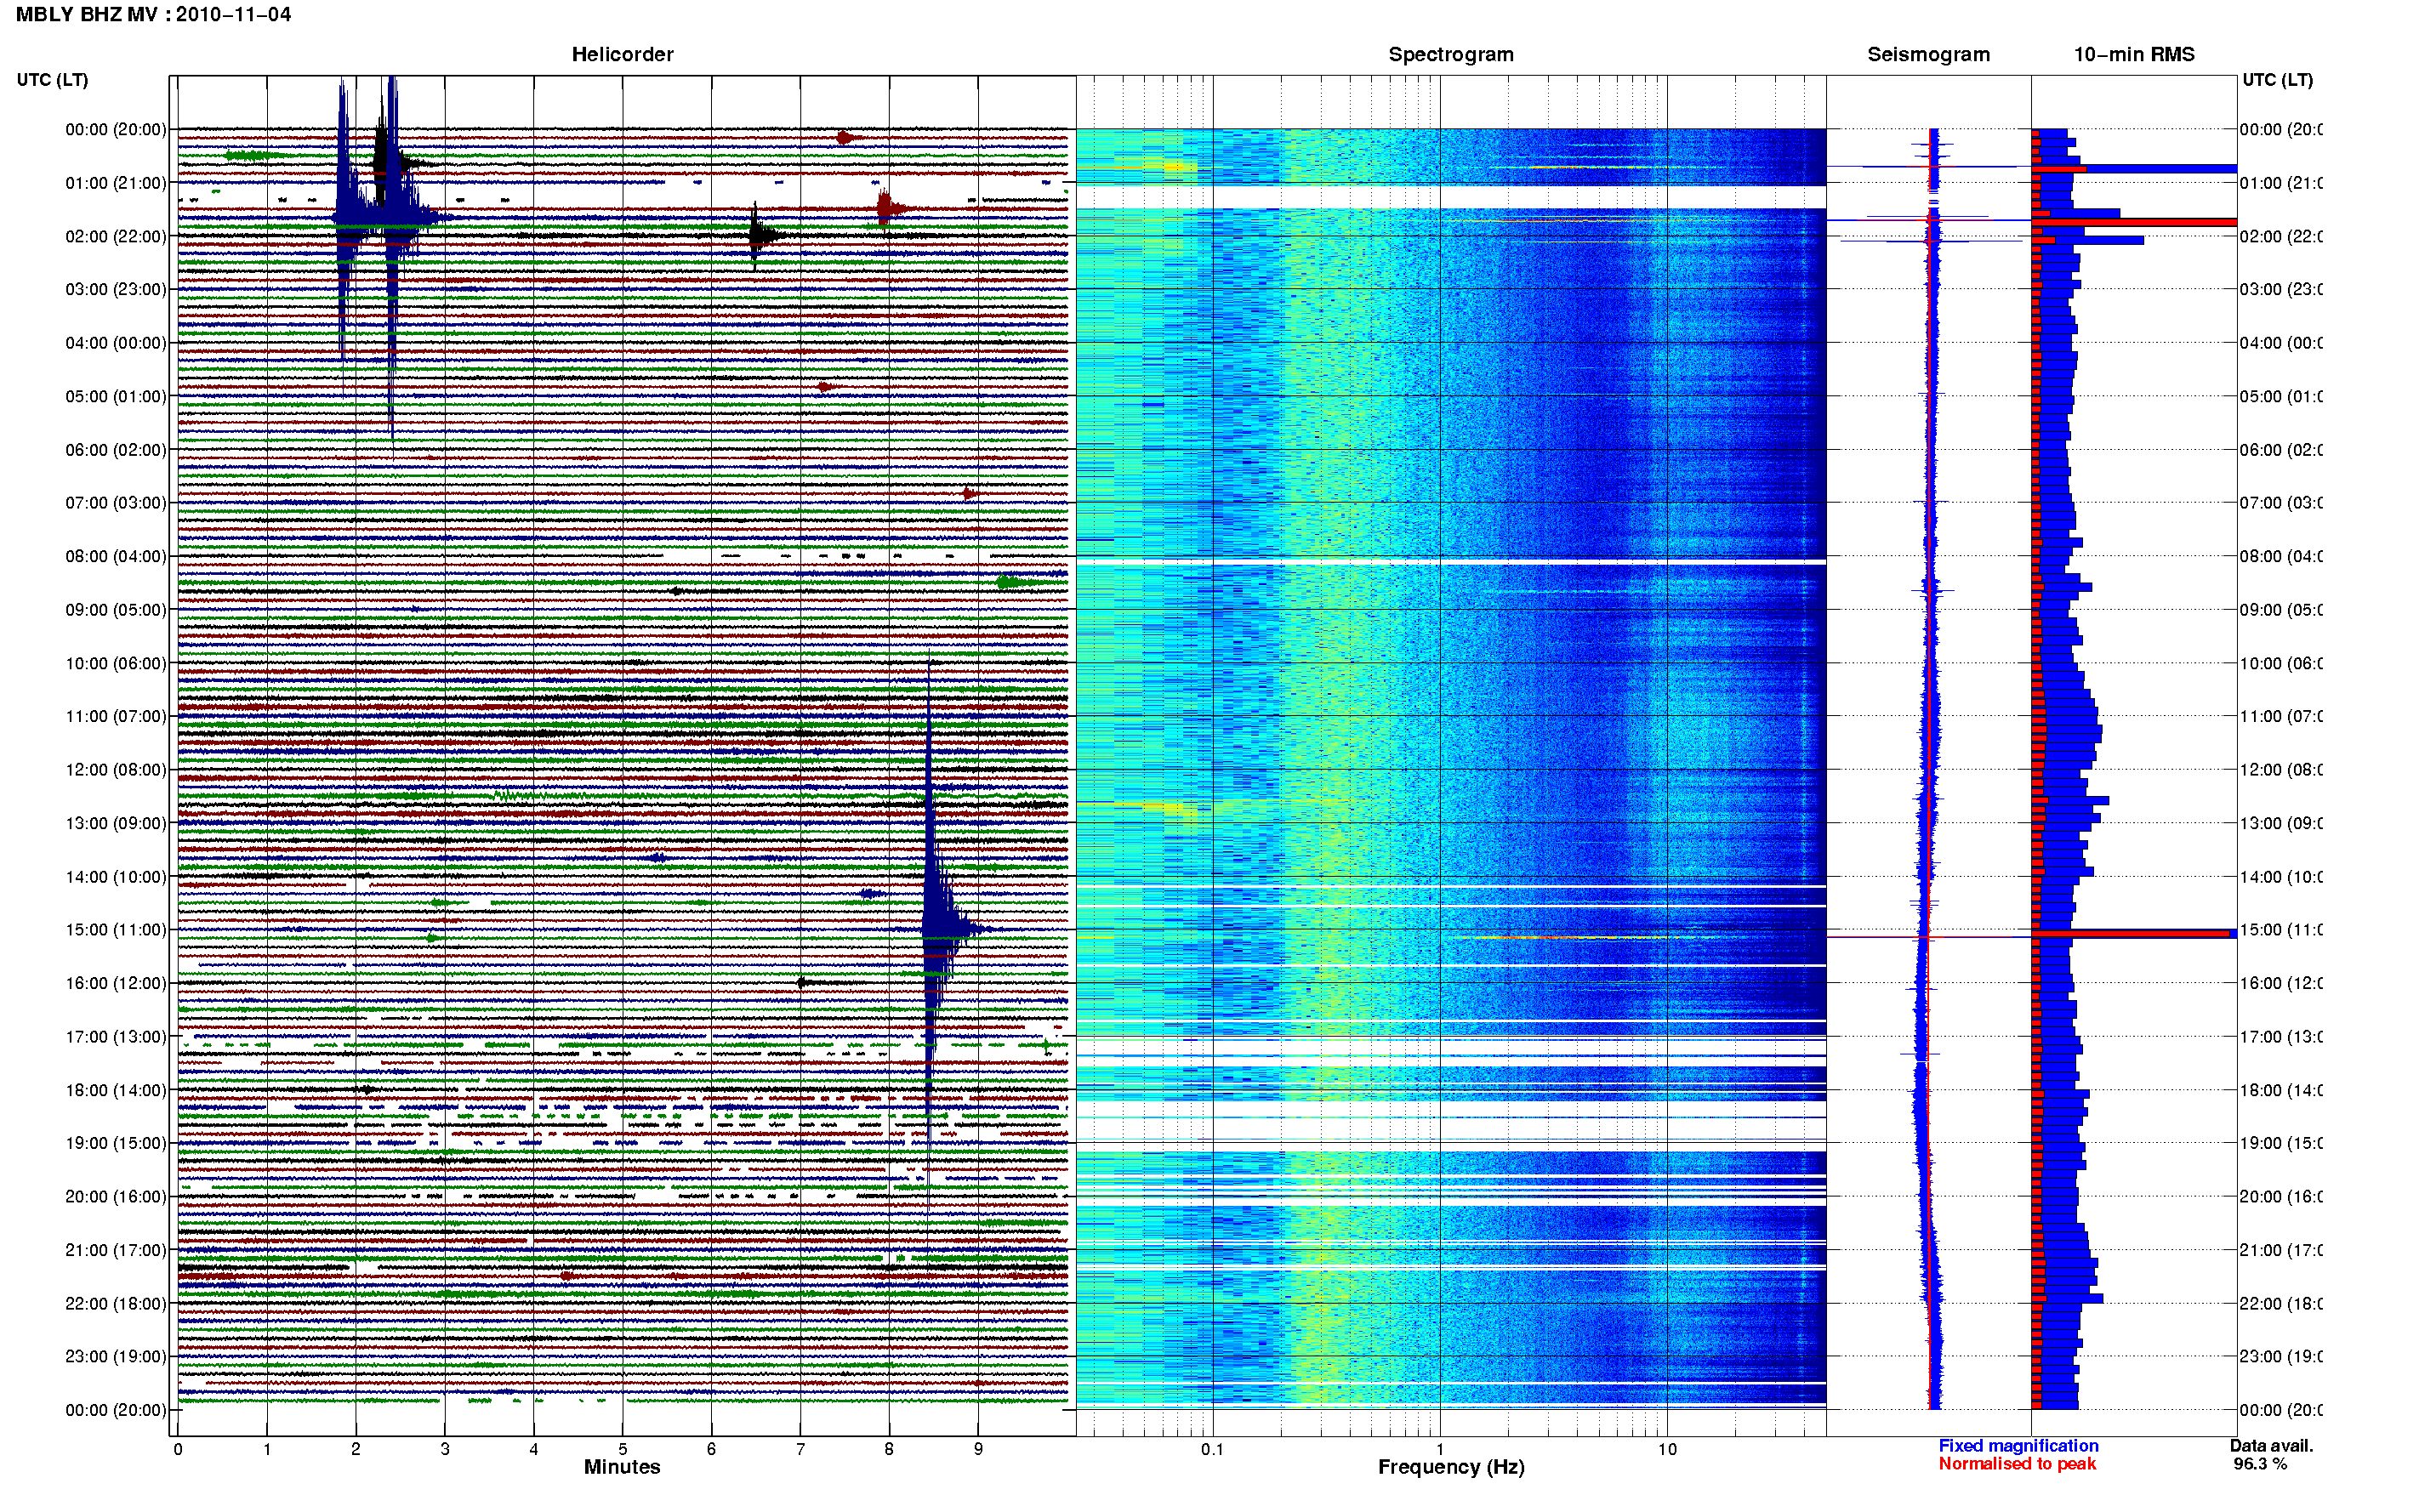The width and height of the screenshot is (2419, 1512).
Task: Click the large red RMS bar at 15:00
Action: (2133, 934)
